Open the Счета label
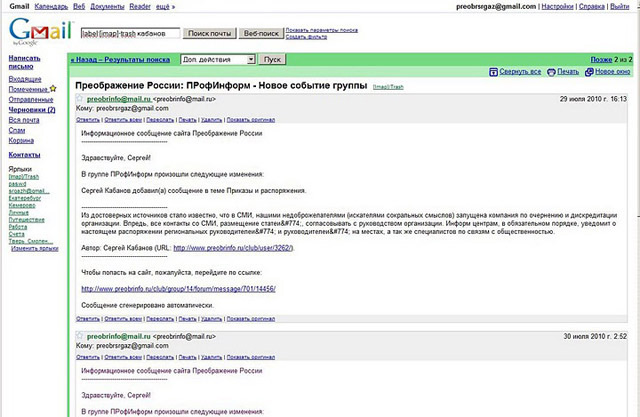640x417 pixels. 16,234
